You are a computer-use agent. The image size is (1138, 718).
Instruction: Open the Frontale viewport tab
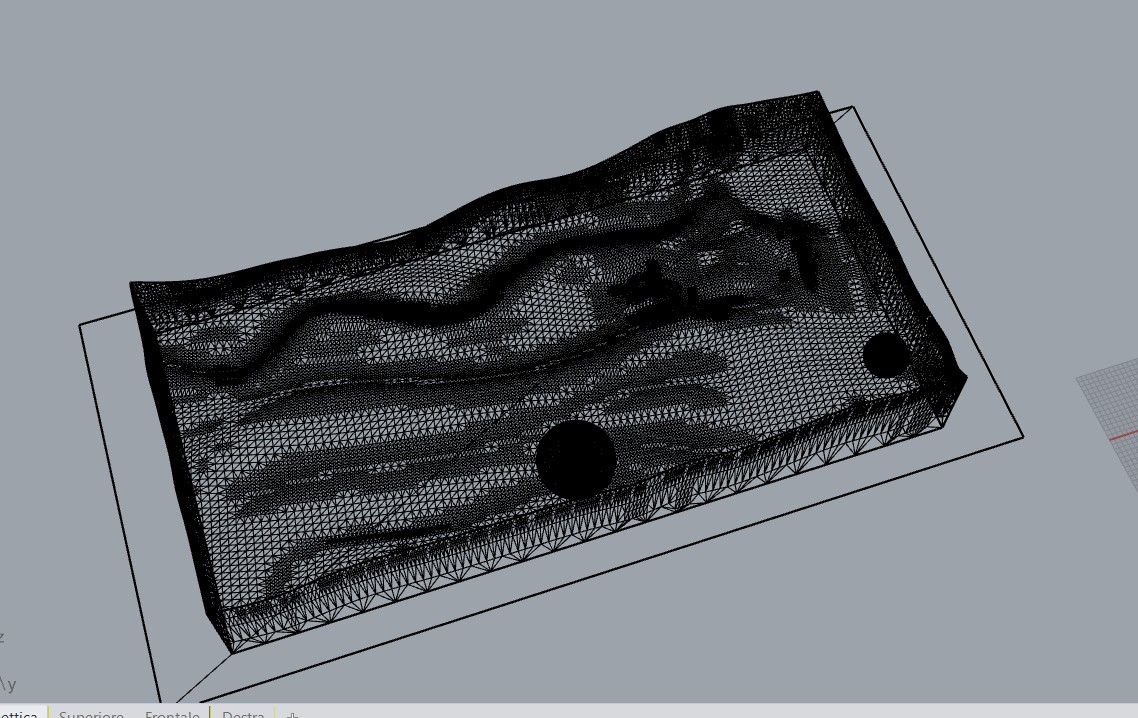tap(172, 713)
